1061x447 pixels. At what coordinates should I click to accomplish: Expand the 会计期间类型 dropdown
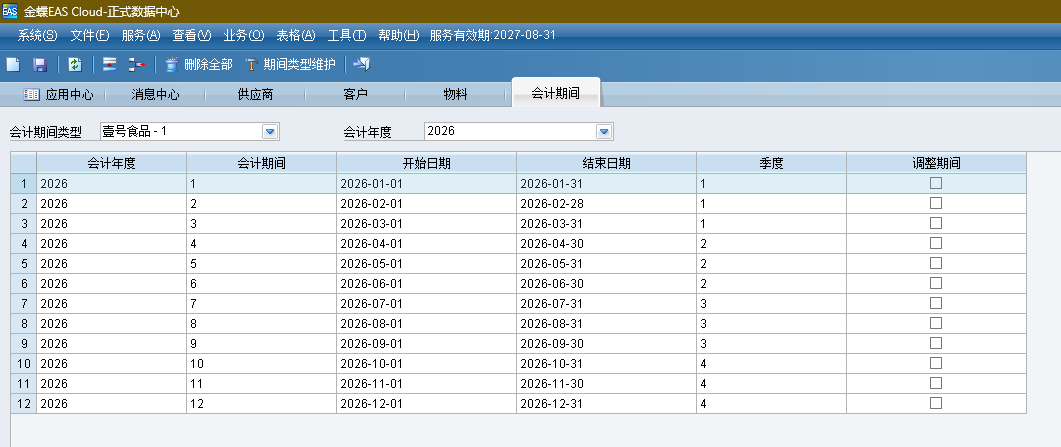click(x=270, y=131)
